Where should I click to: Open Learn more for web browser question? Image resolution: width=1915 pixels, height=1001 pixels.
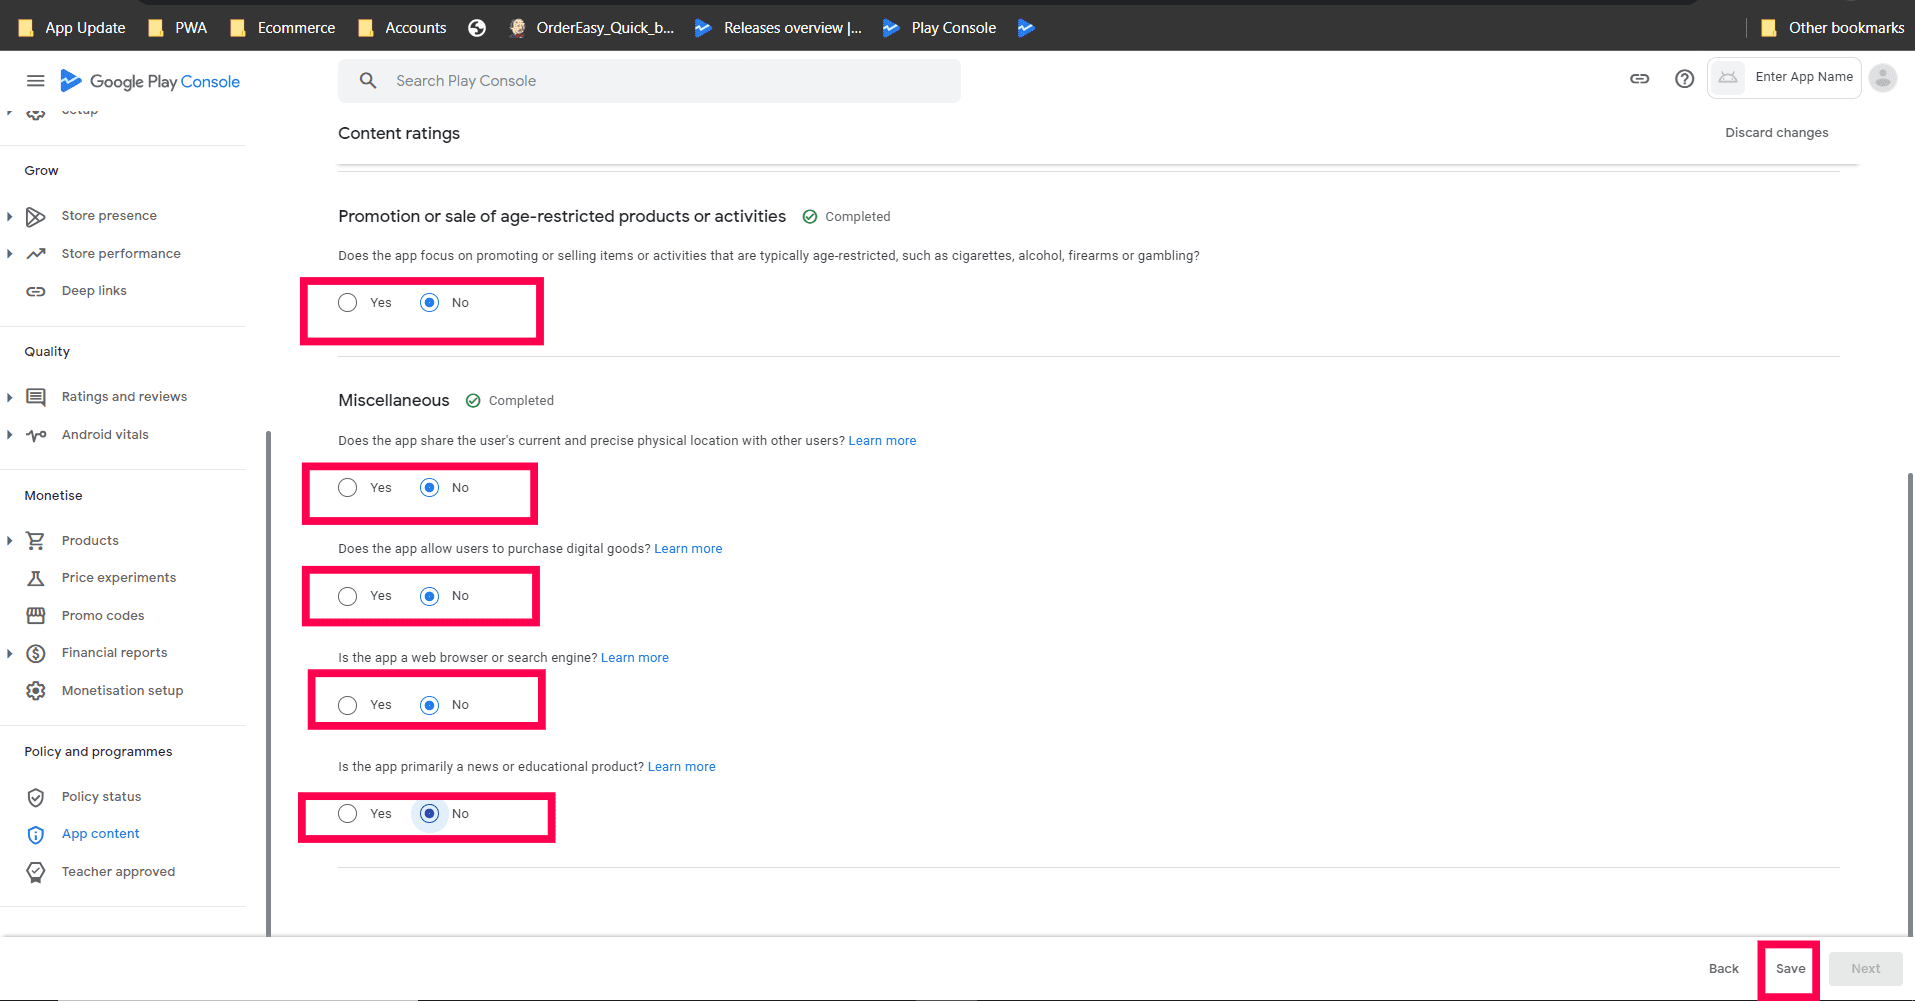tap(635, 658)
